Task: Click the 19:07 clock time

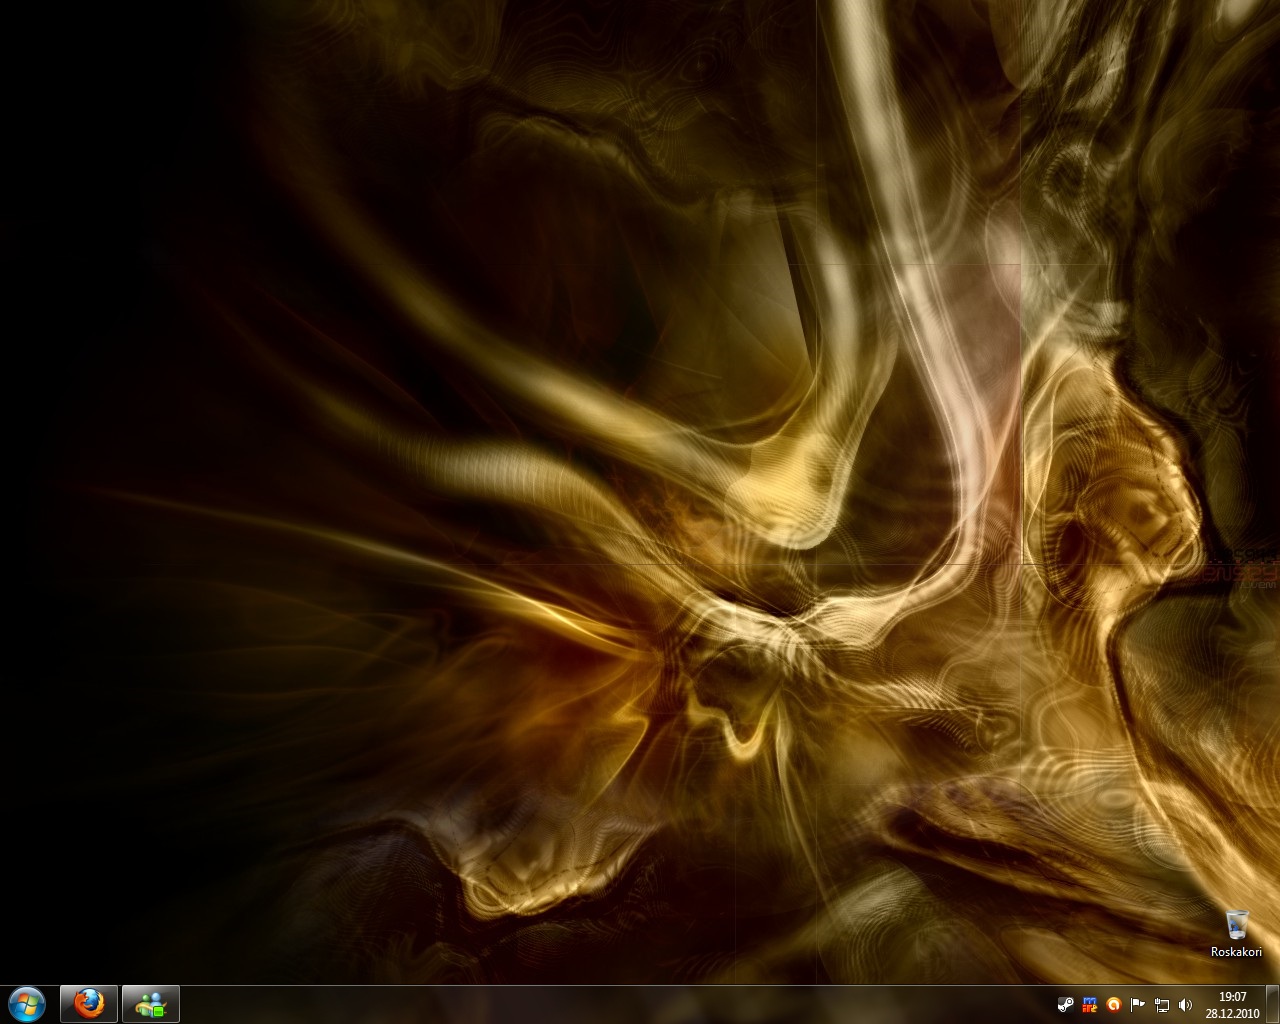Action: pyautogui.click(x=1233, y=996)
